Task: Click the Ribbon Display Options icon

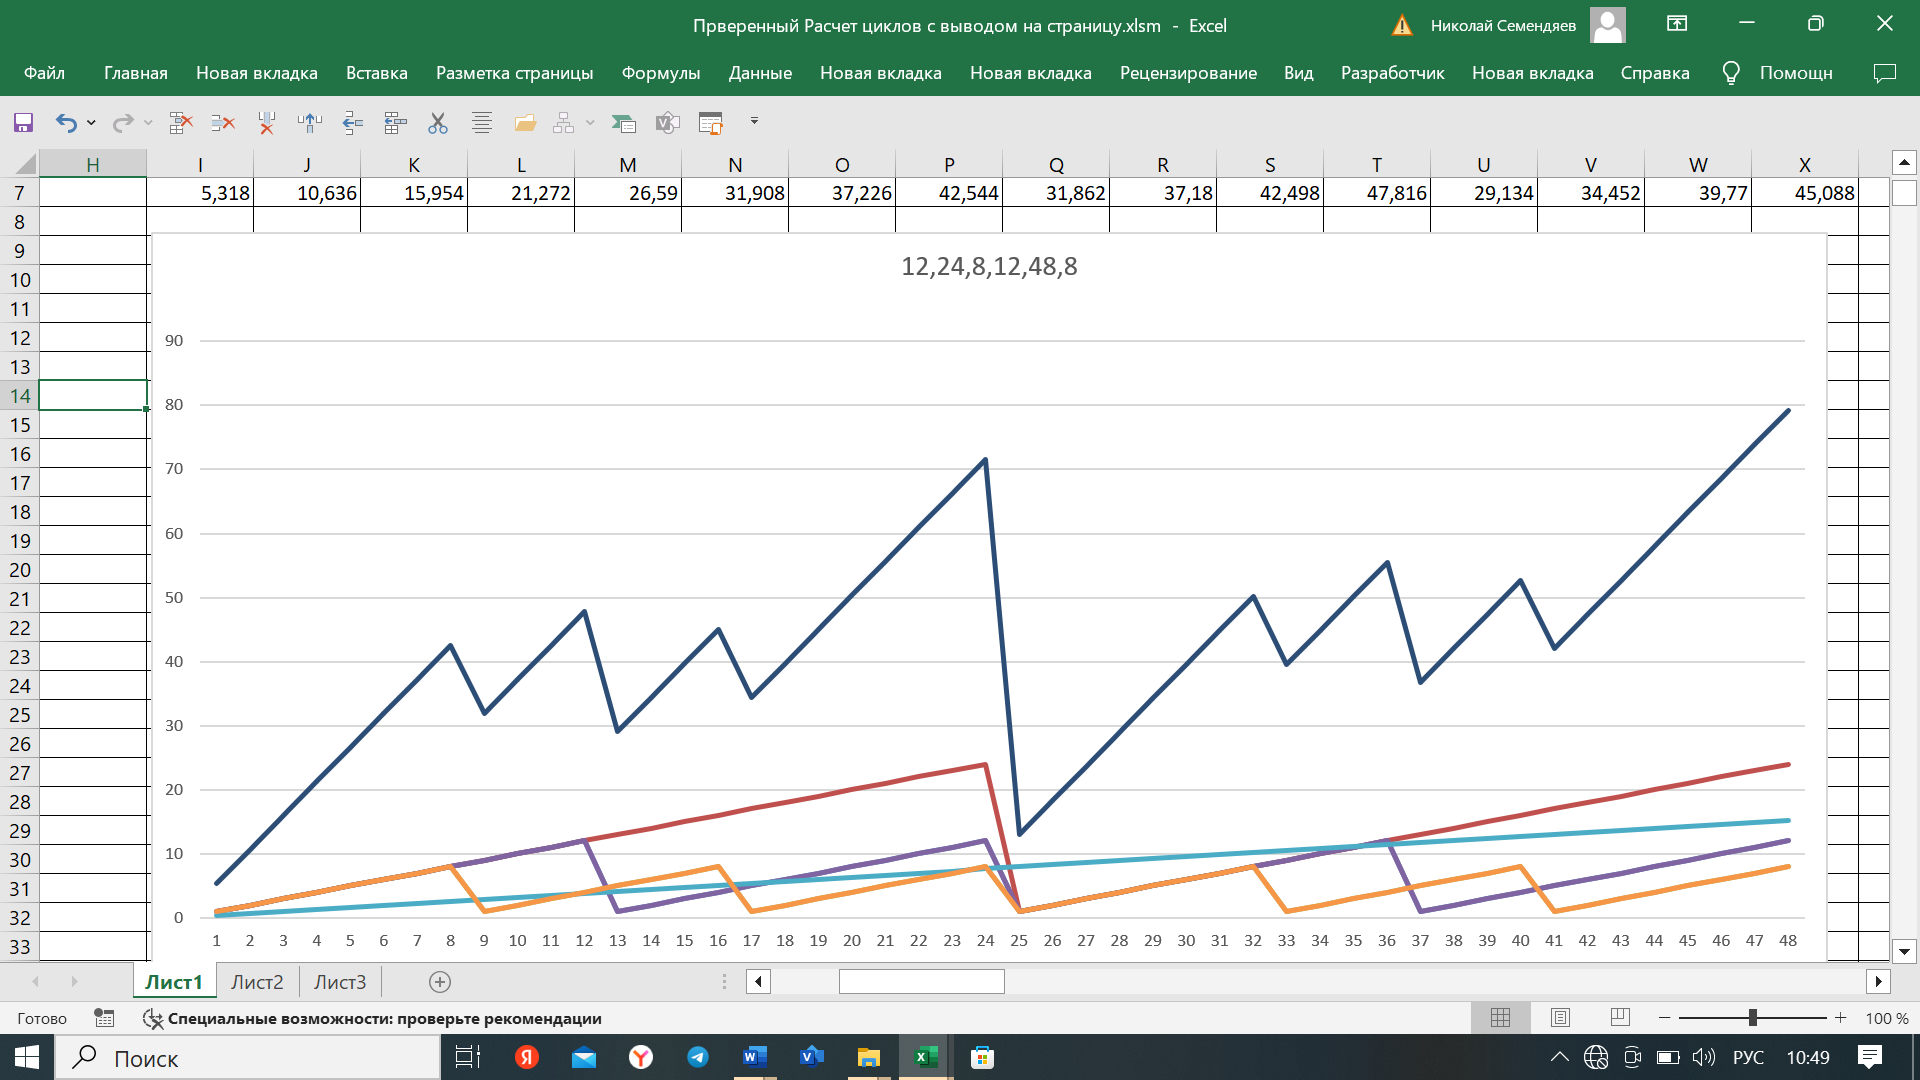Action: tap(1677, 24)
